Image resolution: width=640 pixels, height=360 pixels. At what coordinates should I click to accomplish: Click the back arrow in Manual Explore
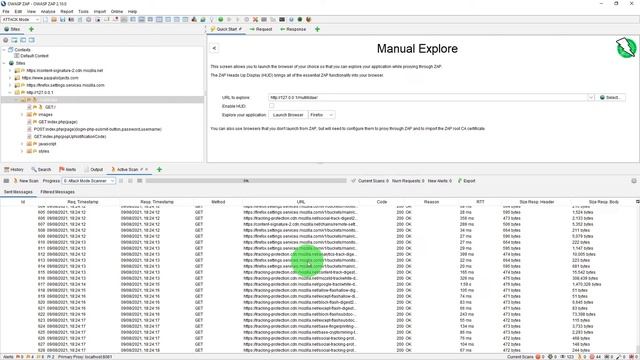[214, 48]
